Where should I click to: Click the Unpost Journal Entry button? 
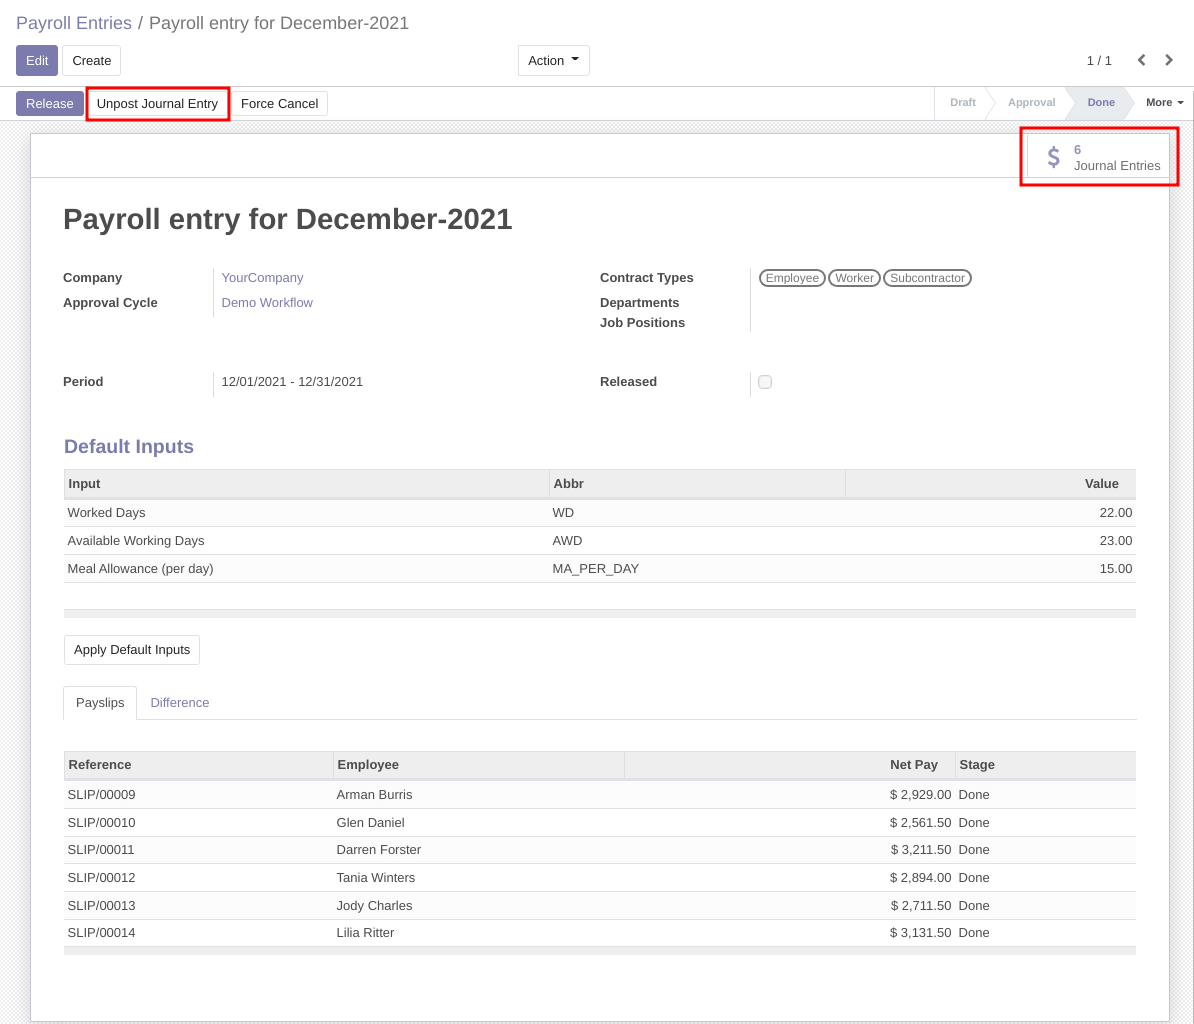[x=157, y=103]
